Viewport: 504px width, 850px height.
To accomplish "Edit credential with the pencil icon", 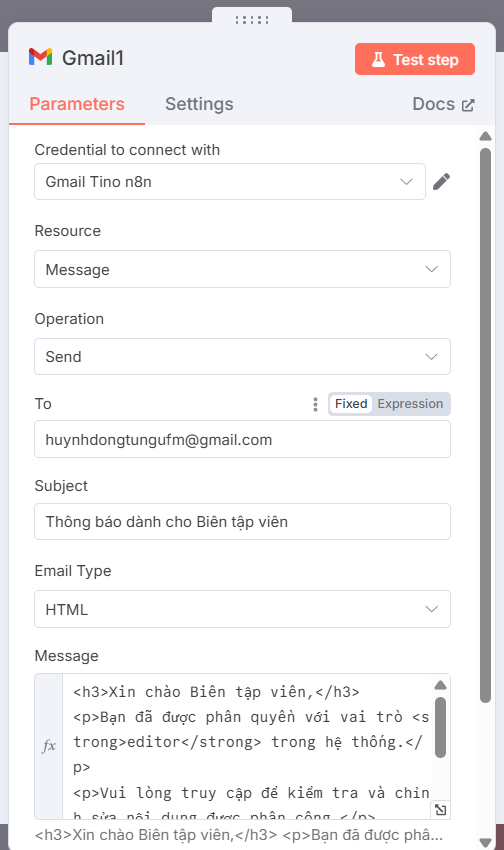I will [441, 182].
